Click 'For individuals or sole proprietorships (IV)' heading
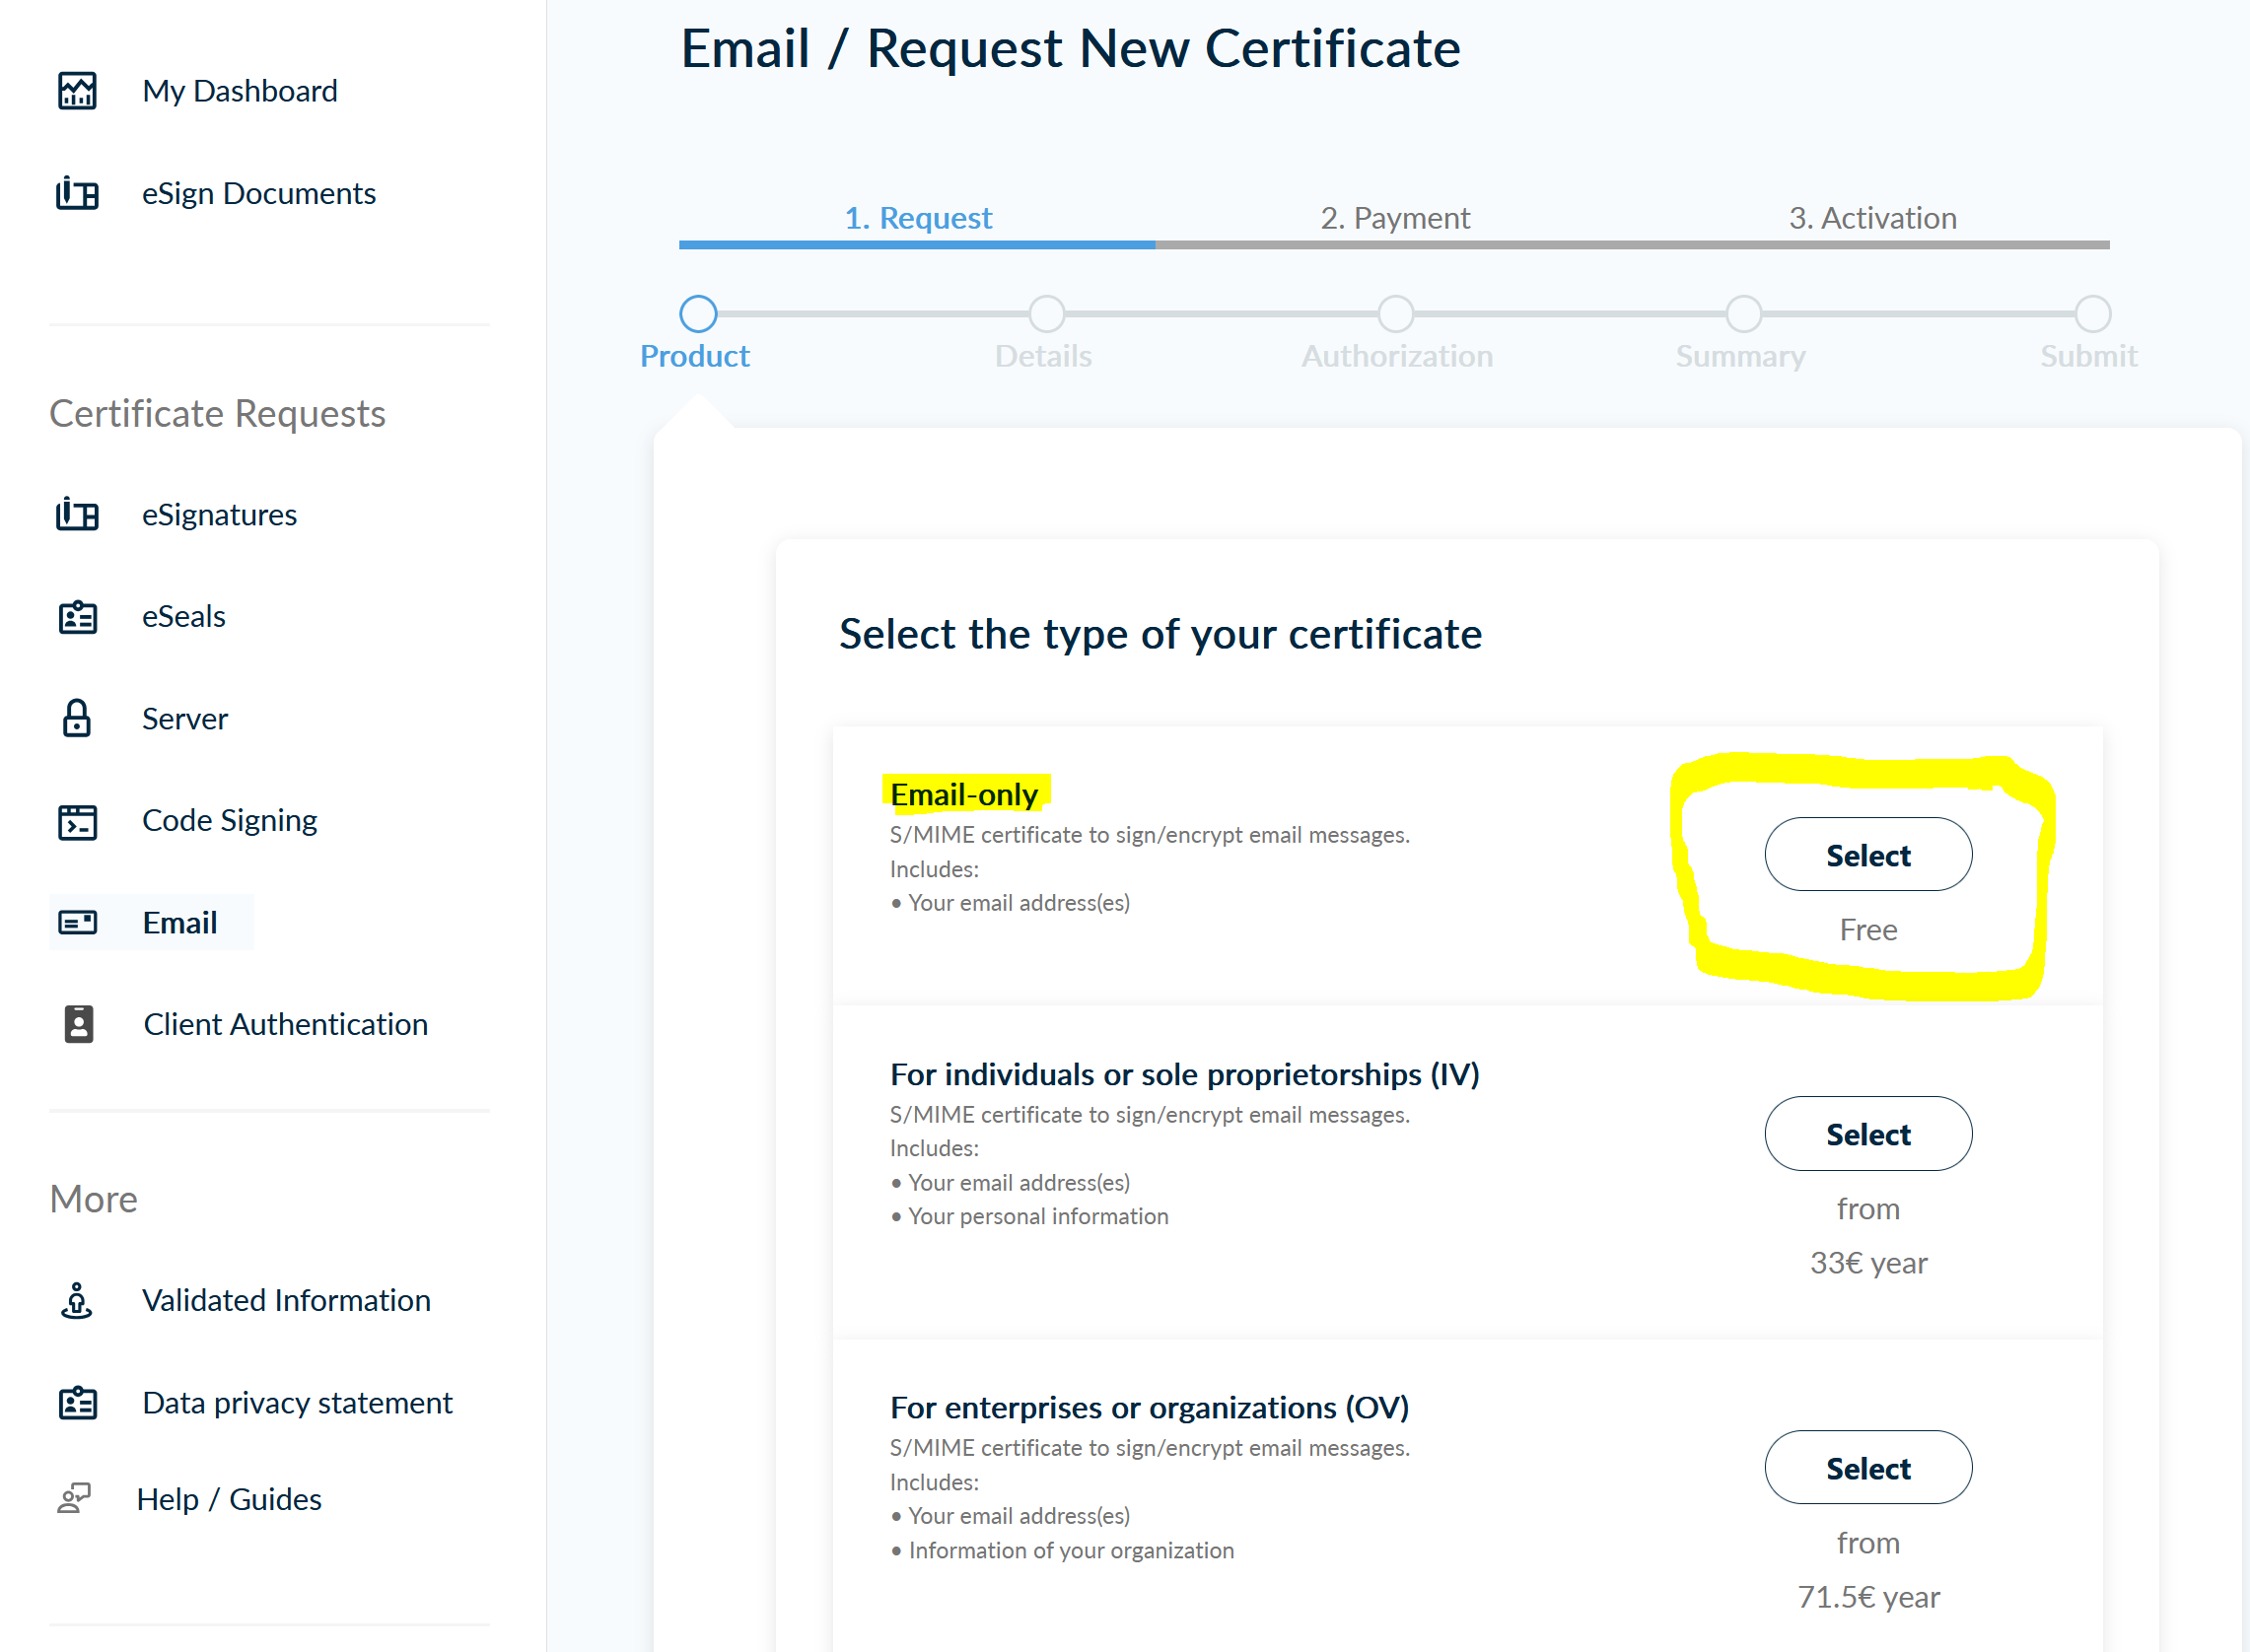The image size is (2250, 1652). click(x=1185, y=1074)
